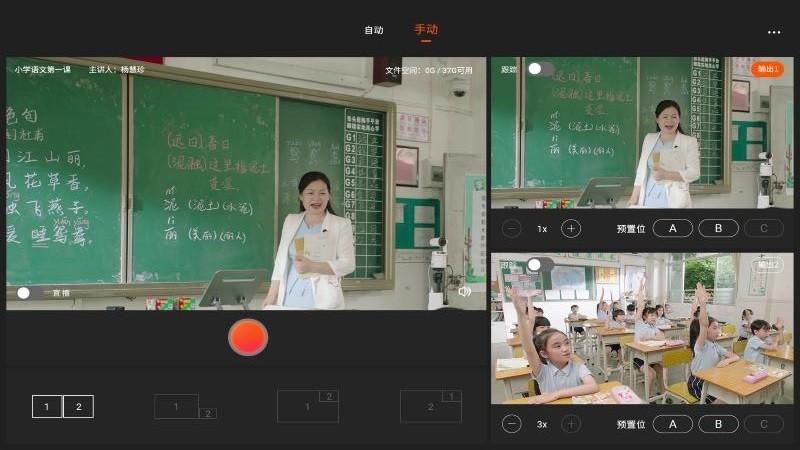
Task: Click the student camera preview thumbnail
Action: click(642, 329)
